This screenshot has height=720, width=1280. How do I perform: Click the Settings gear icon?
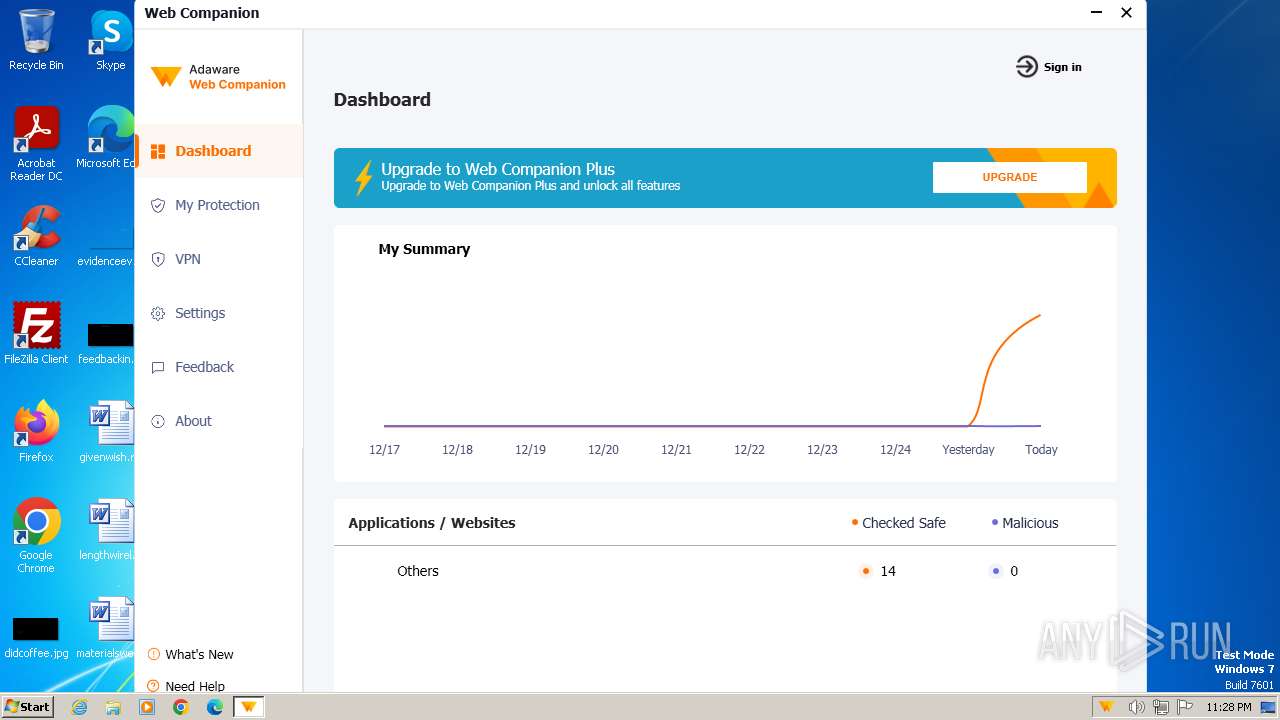pyautogui.click(x=158, y=313)
